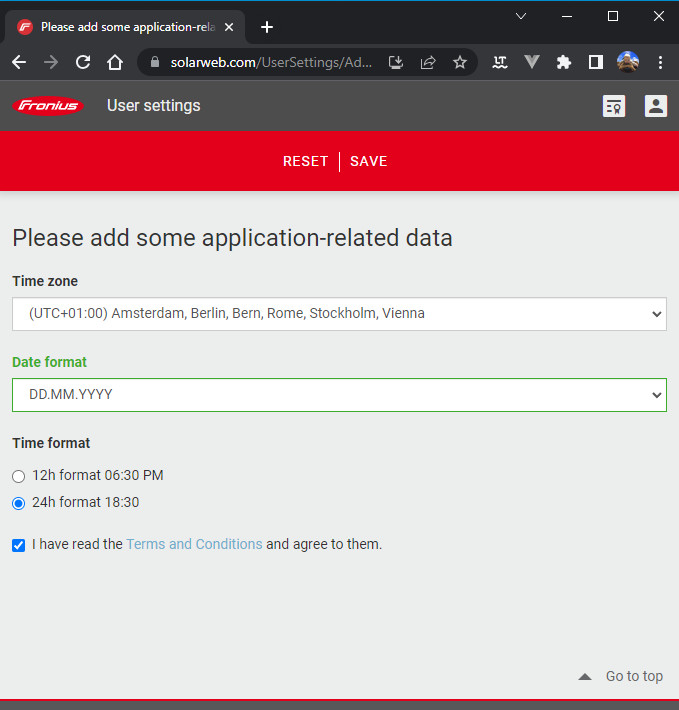Open the user account icon

click(x=656, y=106)
